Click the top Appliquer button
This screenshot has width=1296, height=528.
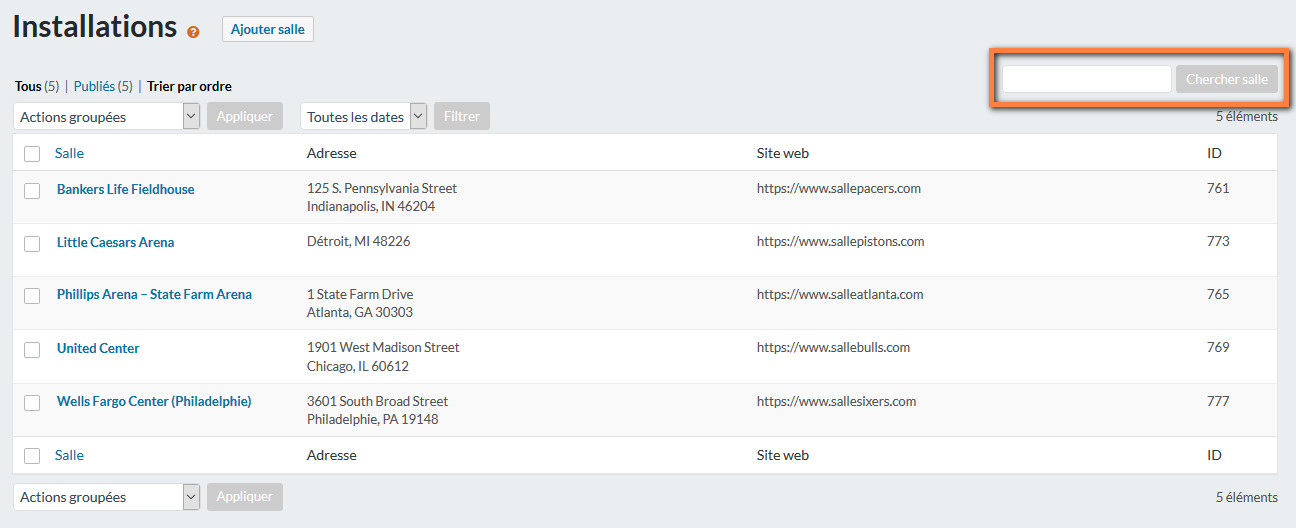(245, 116)
